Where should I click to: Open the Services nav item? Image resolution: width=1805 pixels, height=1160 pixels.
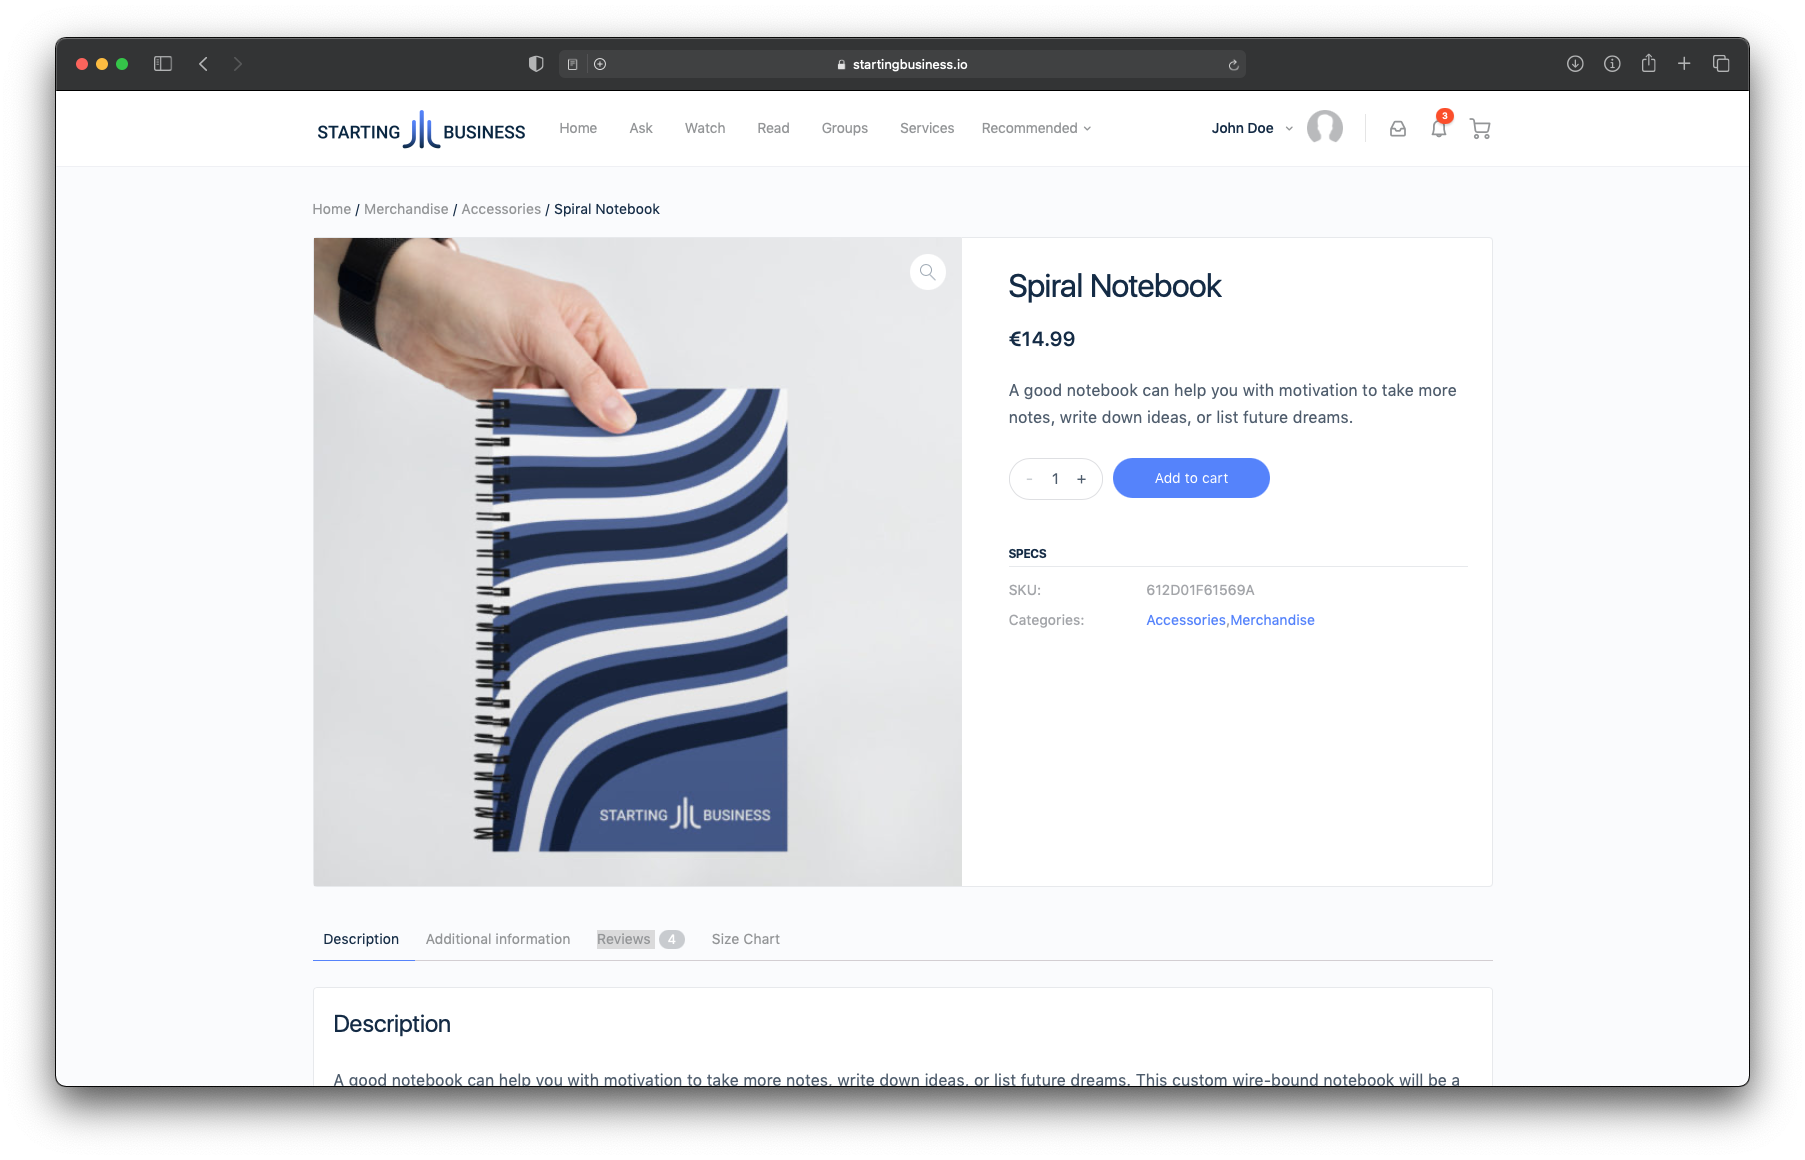pos(927,128)
